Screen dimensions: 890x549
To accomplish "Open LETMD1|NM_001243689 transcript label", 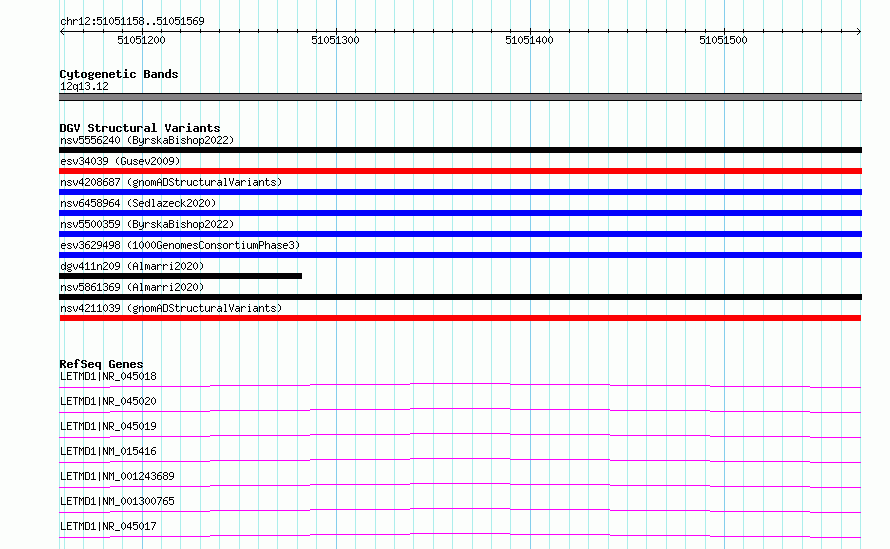I will tap(117, 476).
